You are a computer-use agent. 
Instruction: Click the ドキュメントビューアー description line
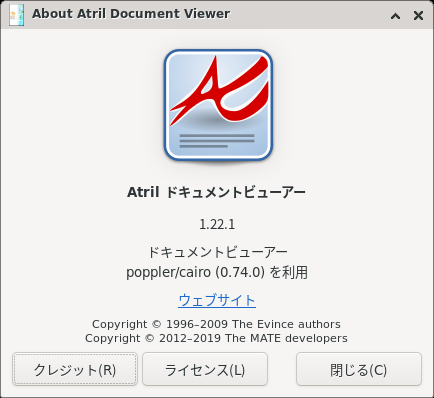(x=217, y=252)
